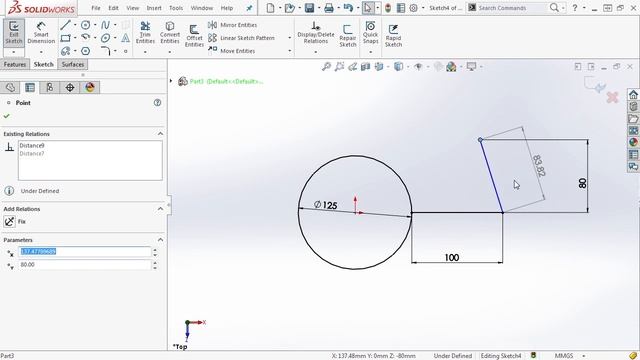Click the Print icon
This screenshot has height=360, width=640.
coord(329,8)
